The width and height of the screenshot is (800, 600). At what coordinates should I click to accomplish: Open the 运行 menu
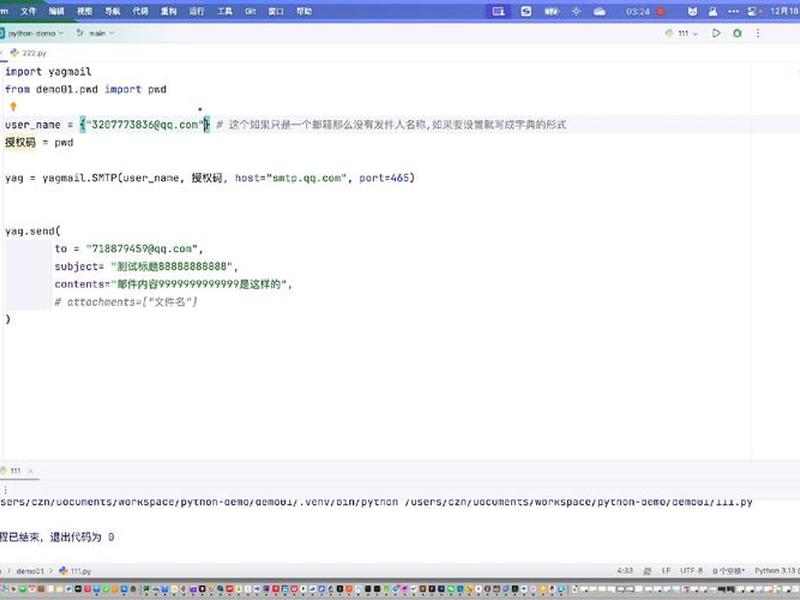point(196,11)
